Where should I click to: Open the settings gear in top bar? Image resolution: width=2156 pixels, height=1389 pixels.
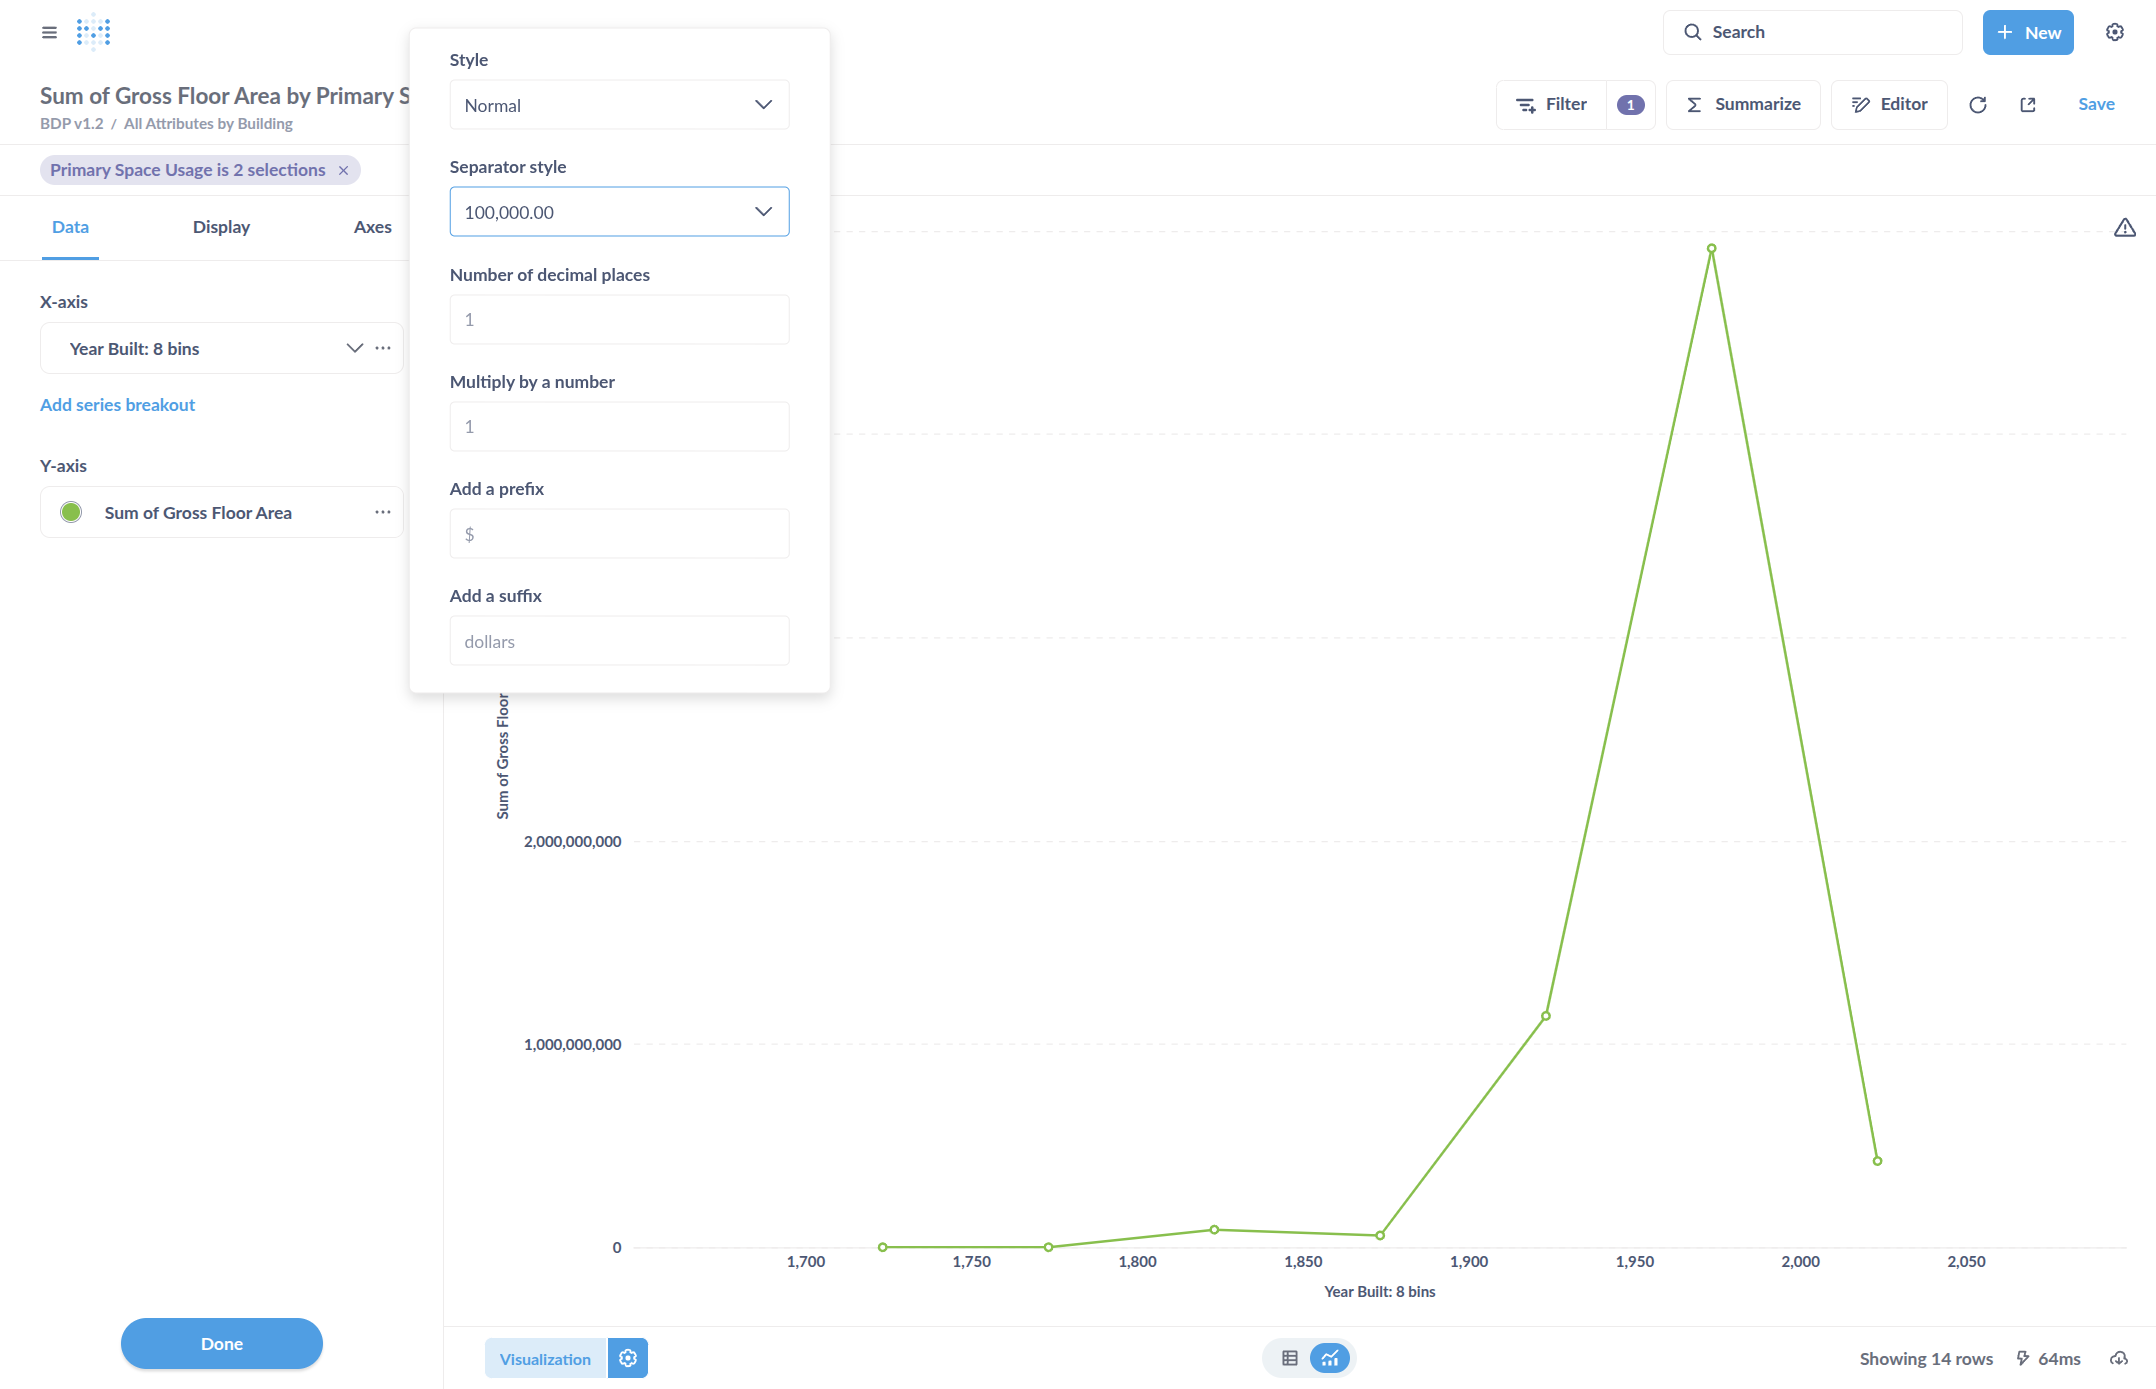click(2114, 32)
